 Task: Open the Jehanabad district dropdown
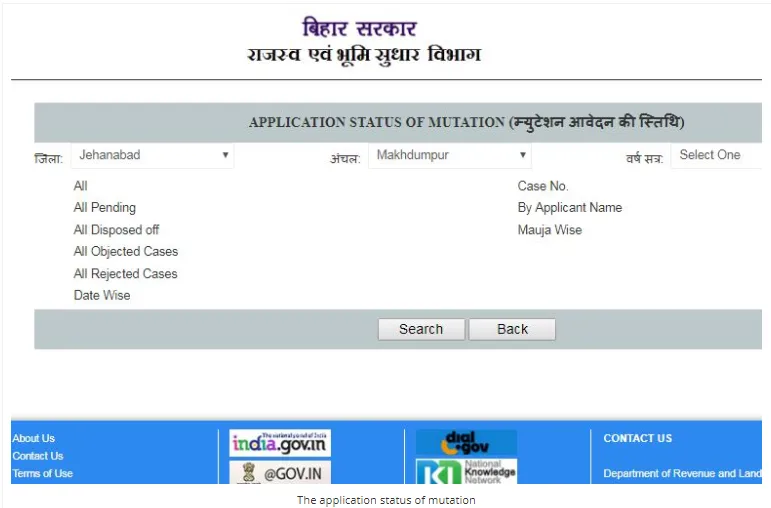(152, 156)
